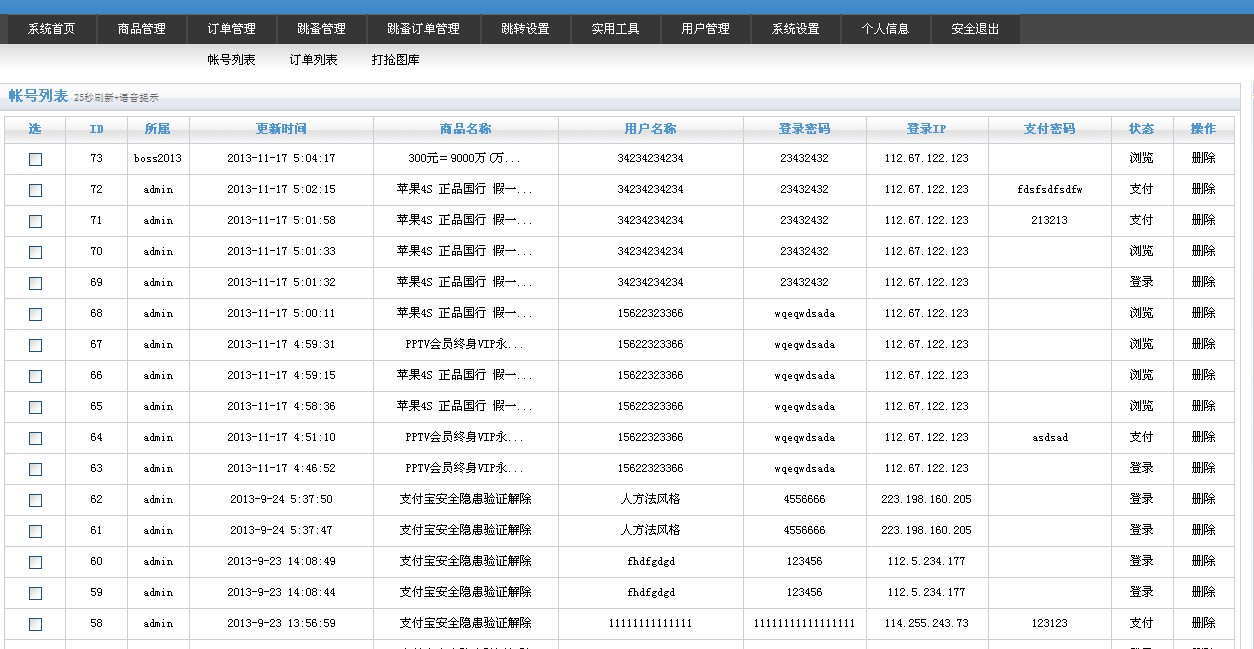Click the 状态 column header

click(1141, 129)
